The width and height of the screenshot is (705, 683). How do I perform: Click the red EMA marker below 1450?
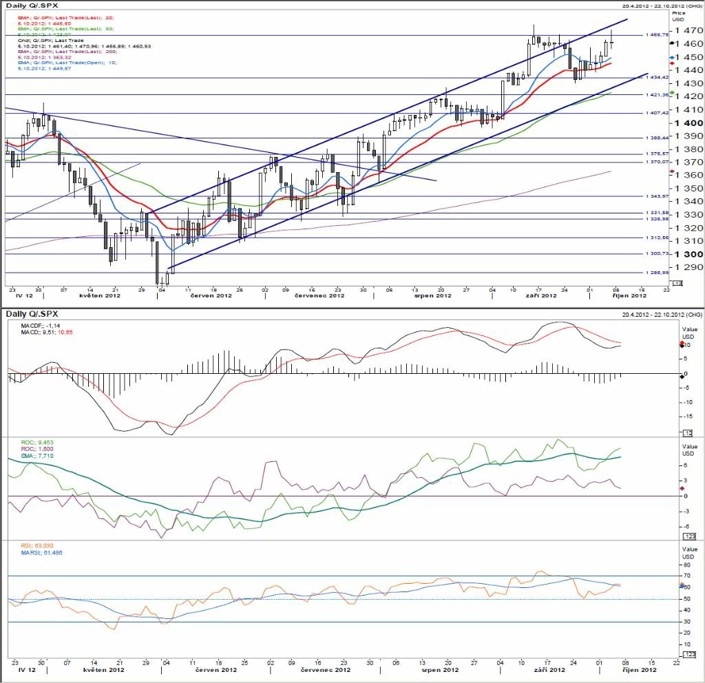tap(672, 63)
